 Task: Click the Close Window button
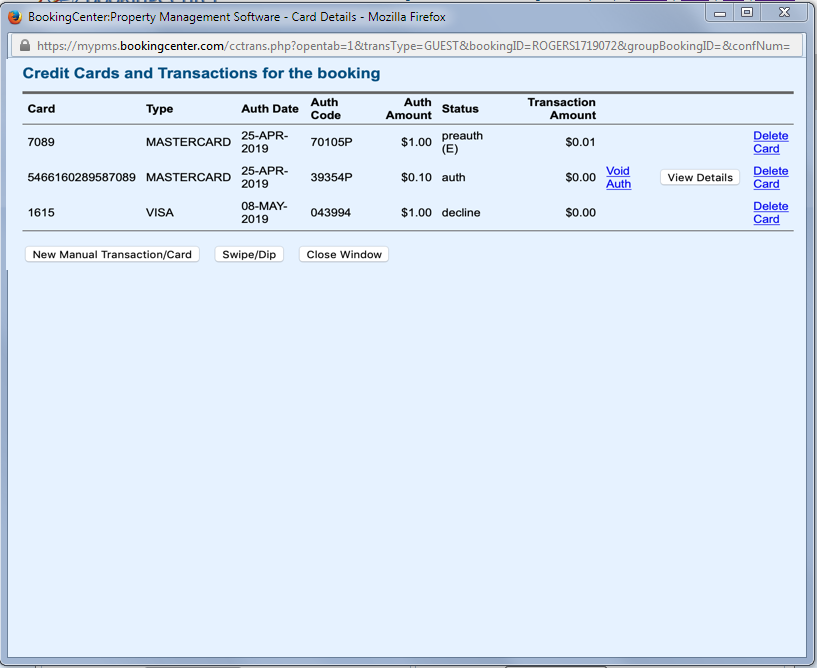(344, 254)
